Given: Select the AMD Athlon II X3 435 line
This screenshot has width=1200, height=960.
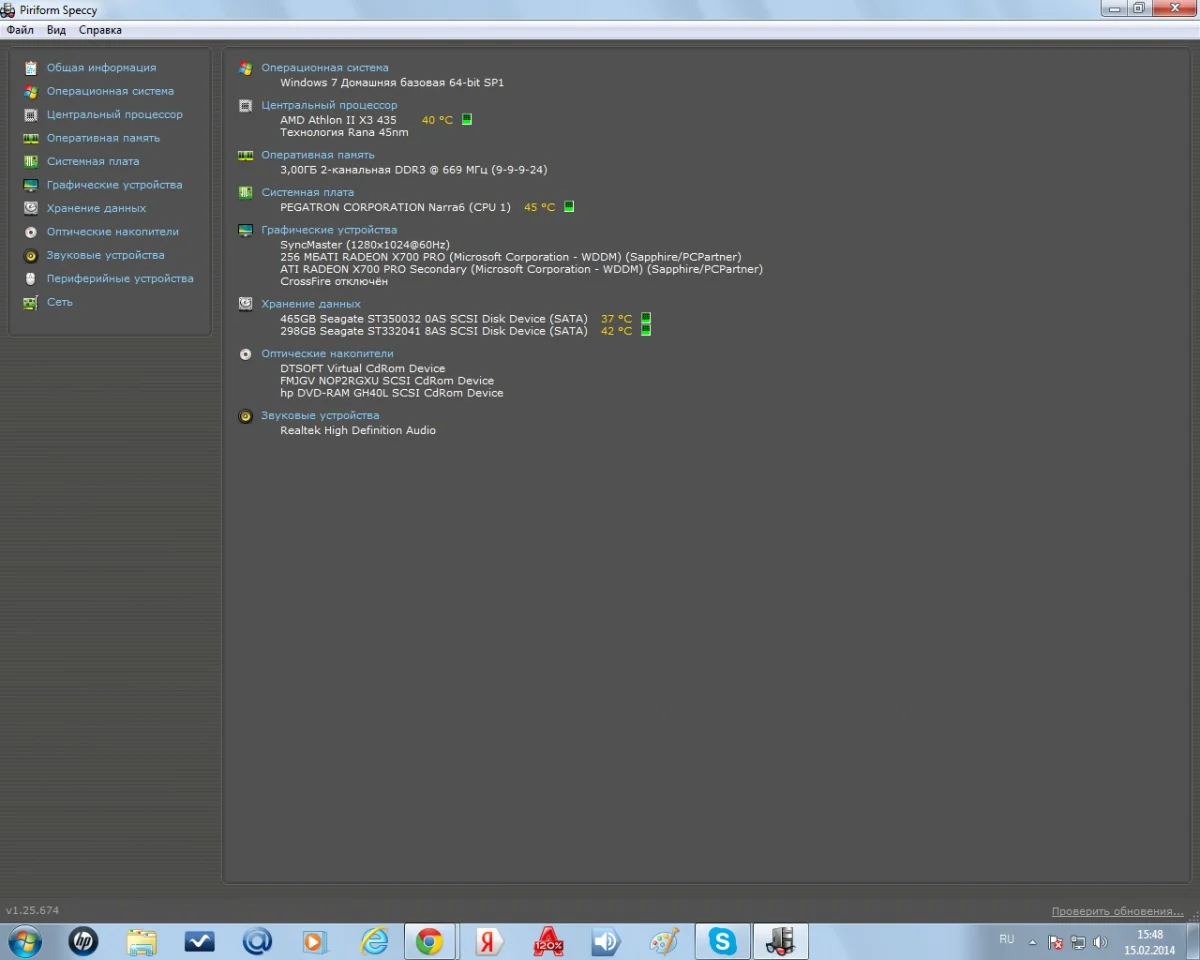Looking at the screenshot, I should pyautogui.click(x=338, y=120).
